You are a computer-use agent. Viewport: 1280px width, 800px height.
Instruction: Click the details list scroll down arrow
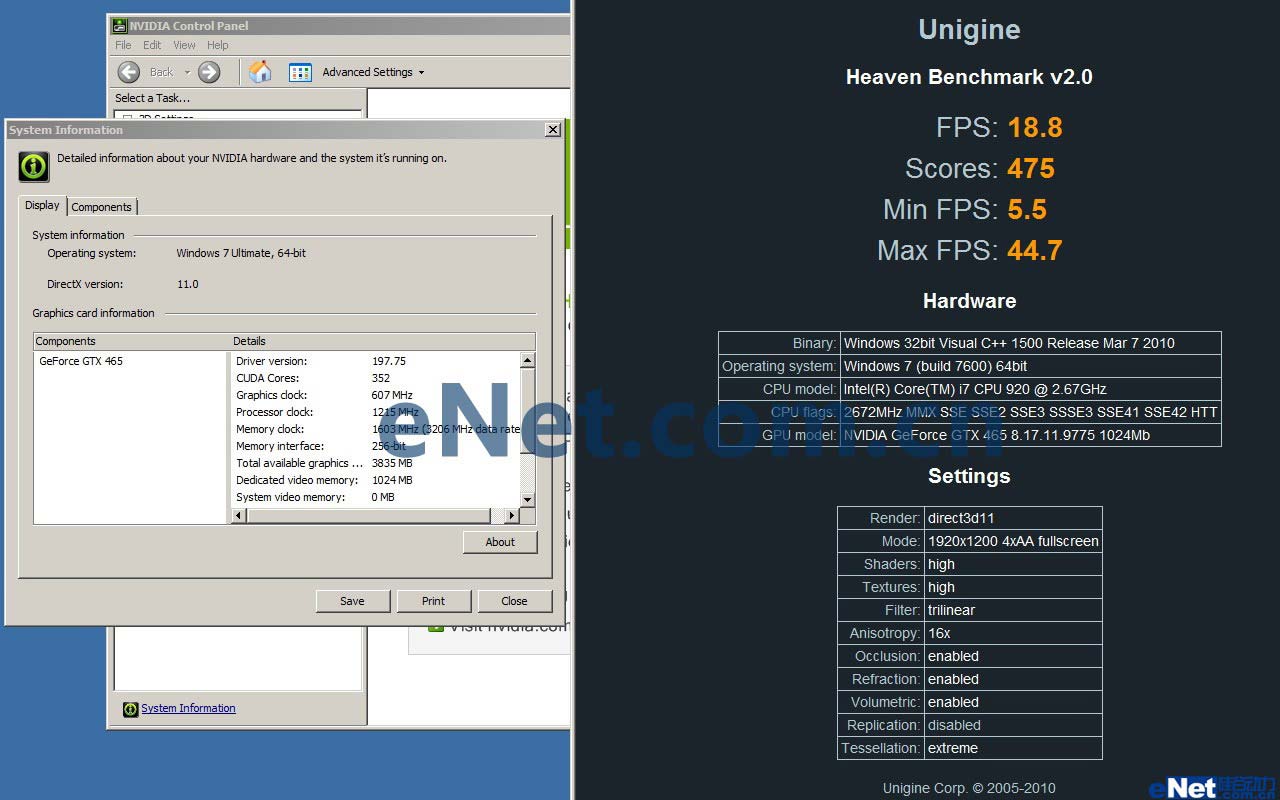pos(527,499)
